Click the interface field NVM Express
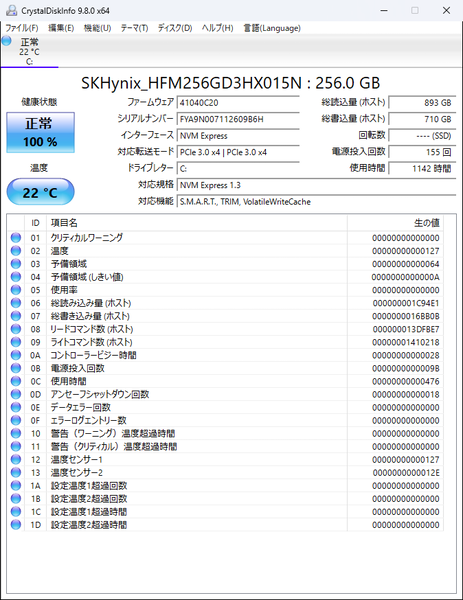Screen dimensions: 463x600 pyautogui.click(x=238, y=135)
